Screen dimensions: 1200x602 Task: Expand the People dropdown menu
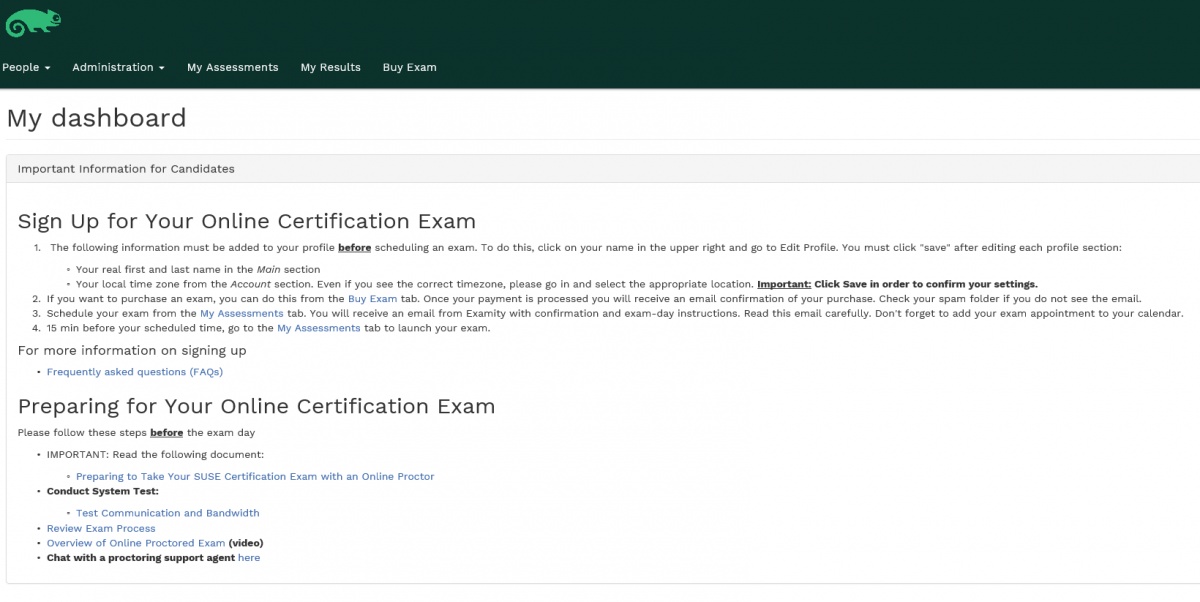point(26,67)
